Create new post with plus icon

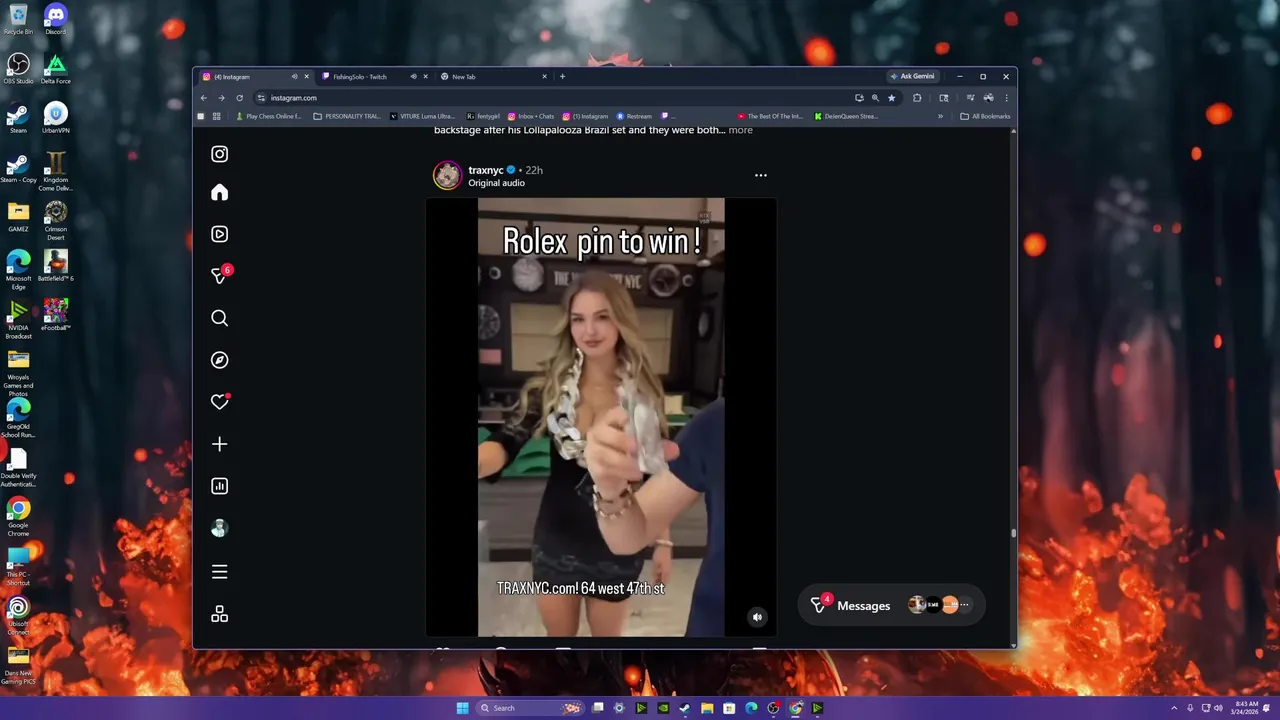219,444
